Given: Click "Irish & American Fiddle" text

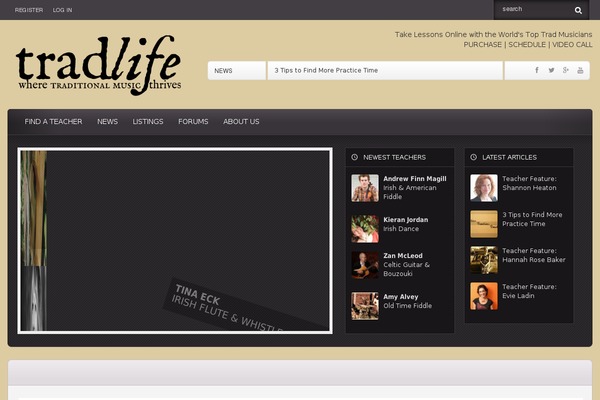Looking at the screenshot, I should 410,192.
